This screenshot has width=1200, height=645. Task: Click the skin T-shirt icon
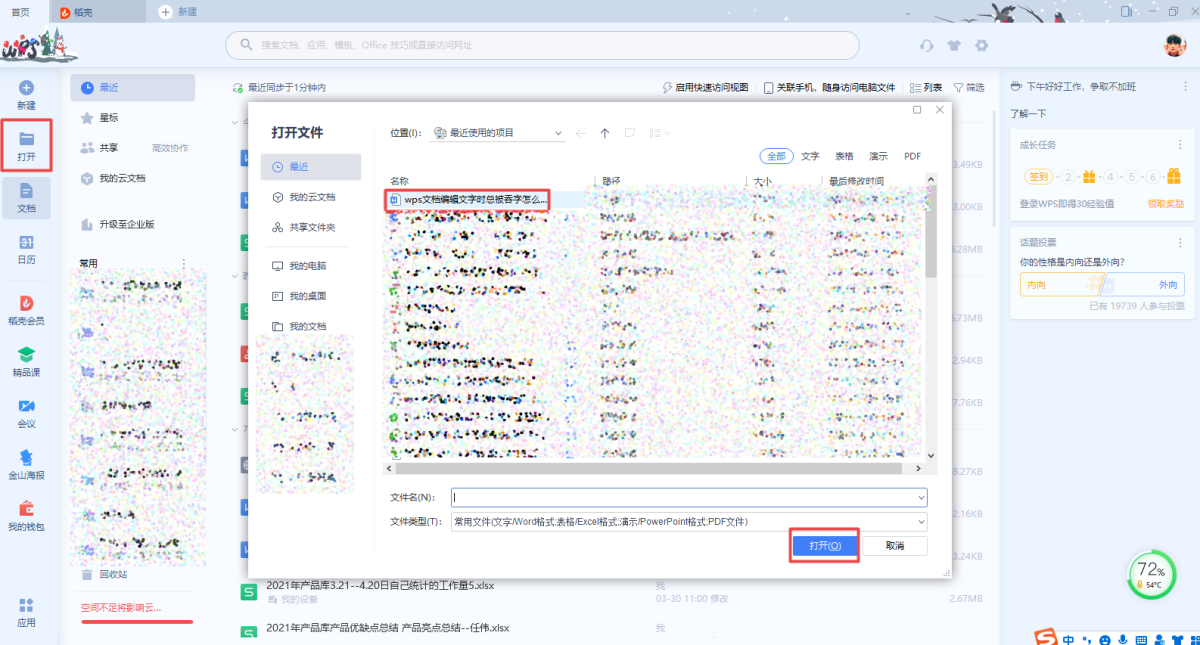click(954, 46)
